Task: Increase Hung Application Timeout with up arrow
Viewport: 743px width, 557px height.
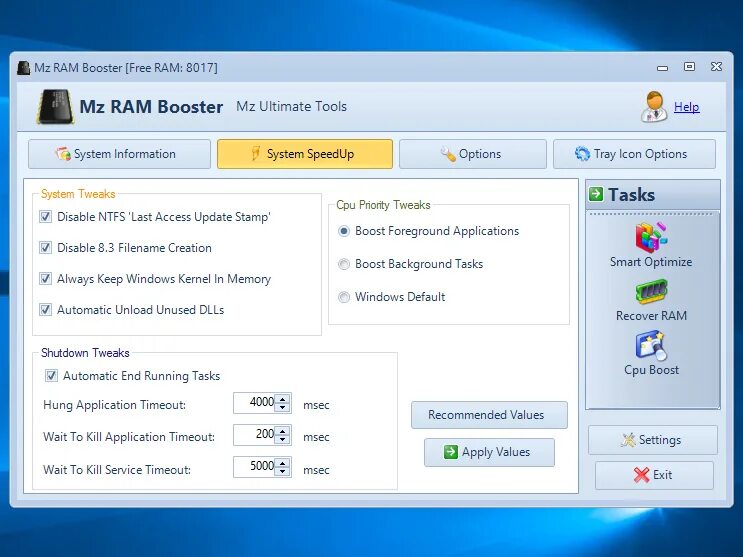Action: [283, 399]
